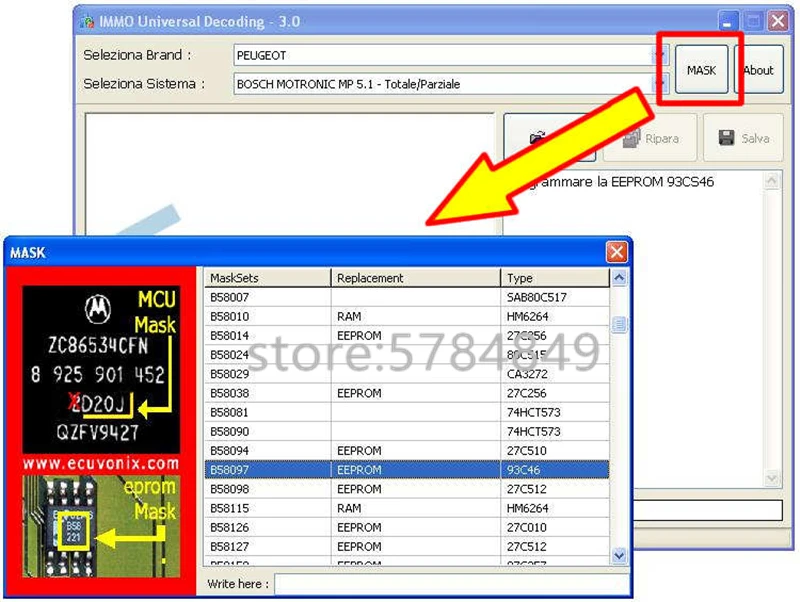The image size is (800, 602).
Task: Sort by the Type column header
Action: [555, 278]
